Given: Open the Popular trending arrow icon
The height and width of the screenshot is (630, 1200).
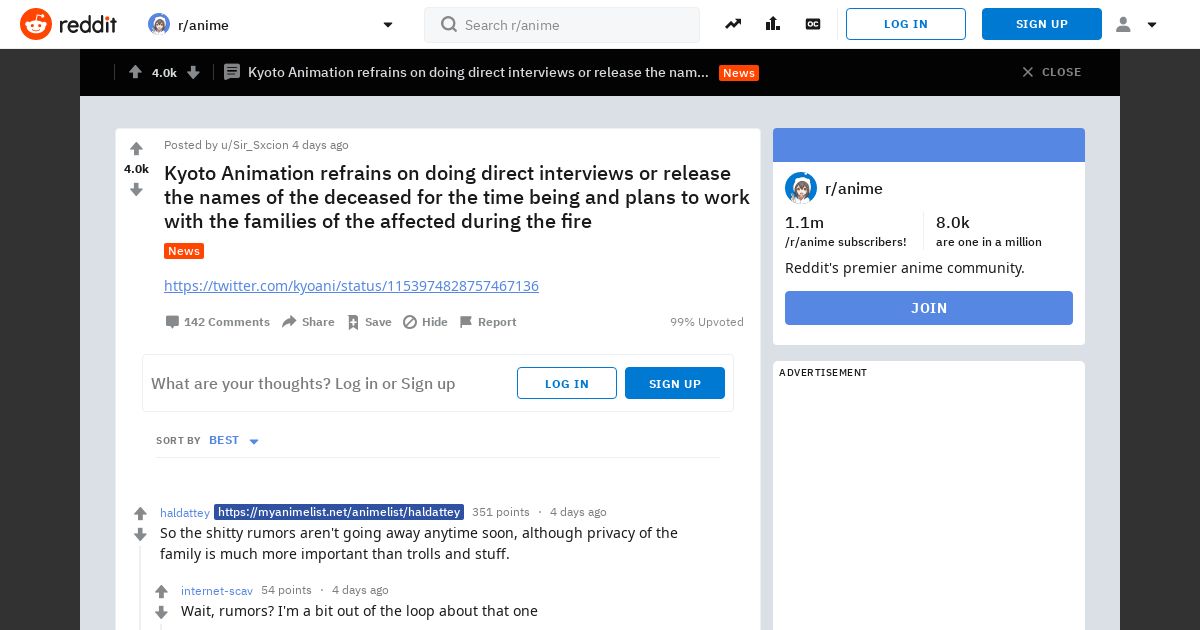Looking at the screenshot, I should 733,24.
